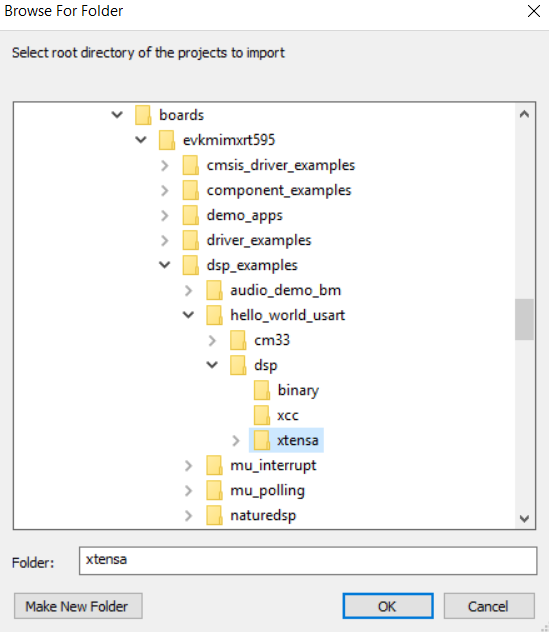Click the audio_demo_bm folder icon
Screen dimensions: 549x632
pos(214,290)
